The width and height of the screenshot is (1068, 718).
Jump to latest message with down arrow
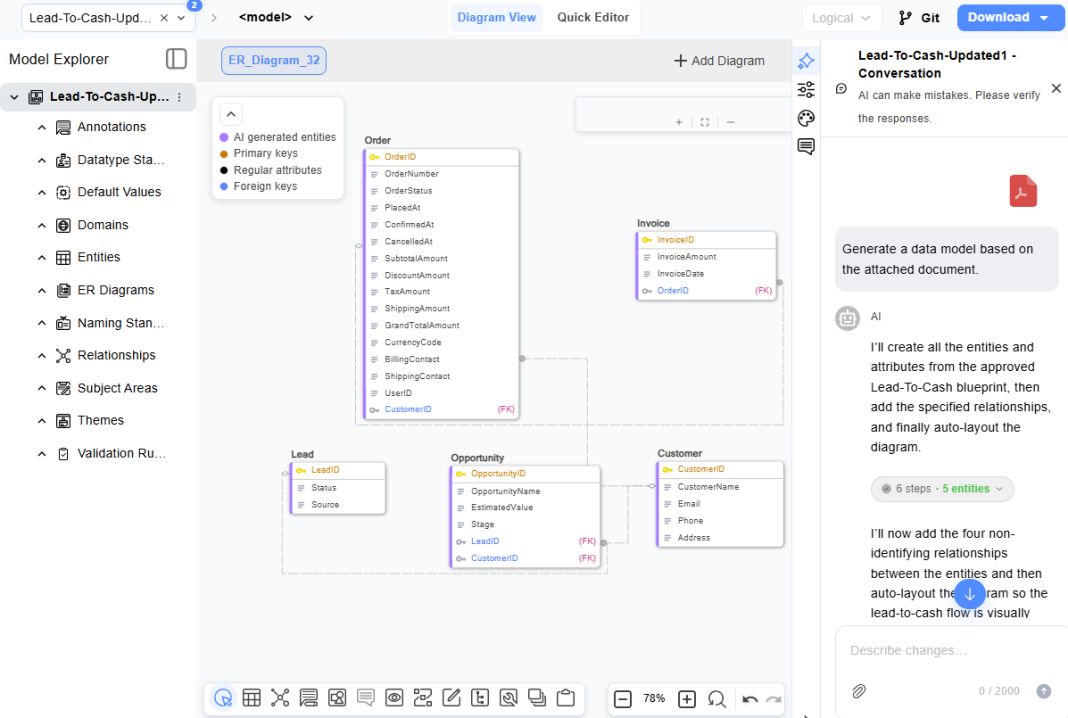coord(969,594)
